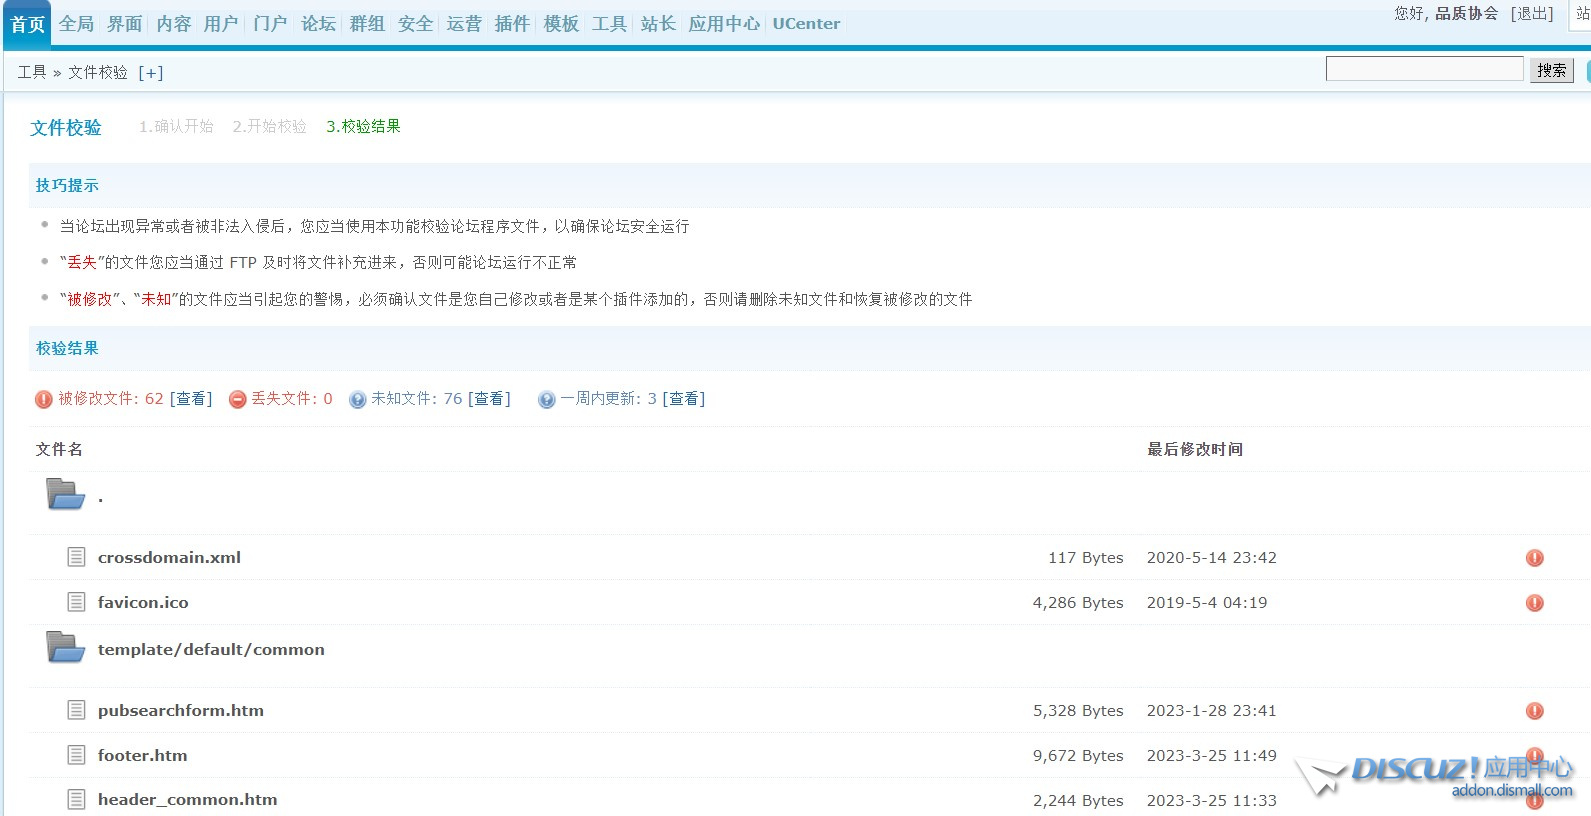Screen dimensions: 1591x816
Task: Click the red modified-files warning icon
Action: [x=44, y=400]
